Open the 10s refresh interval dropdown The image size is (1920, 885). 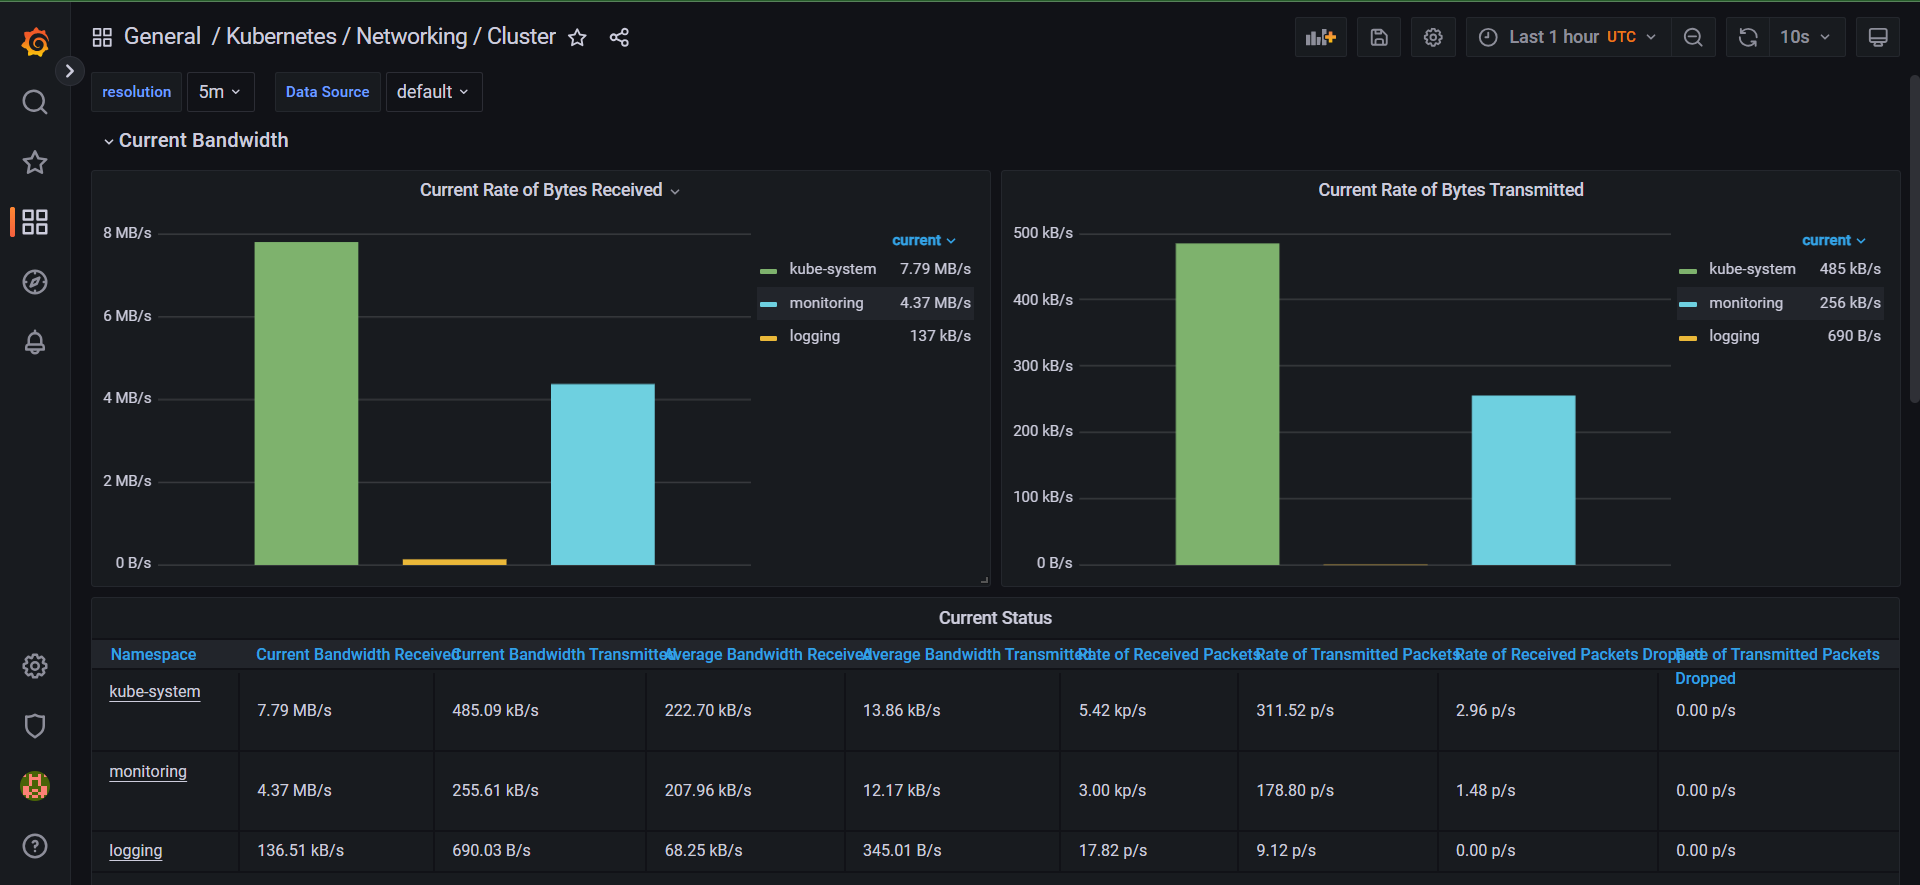[x=1806, y=37]
